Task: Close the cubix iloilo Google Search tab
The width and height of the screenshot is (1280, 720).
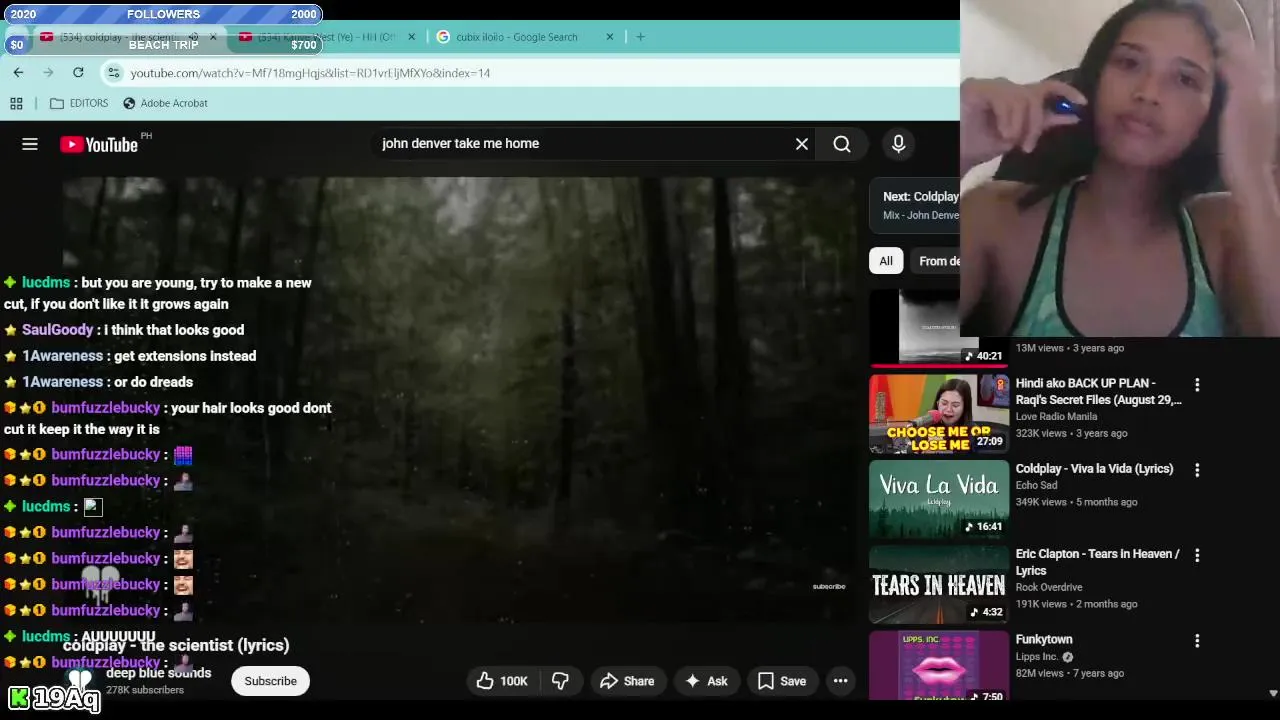Action: pos(610,37)
